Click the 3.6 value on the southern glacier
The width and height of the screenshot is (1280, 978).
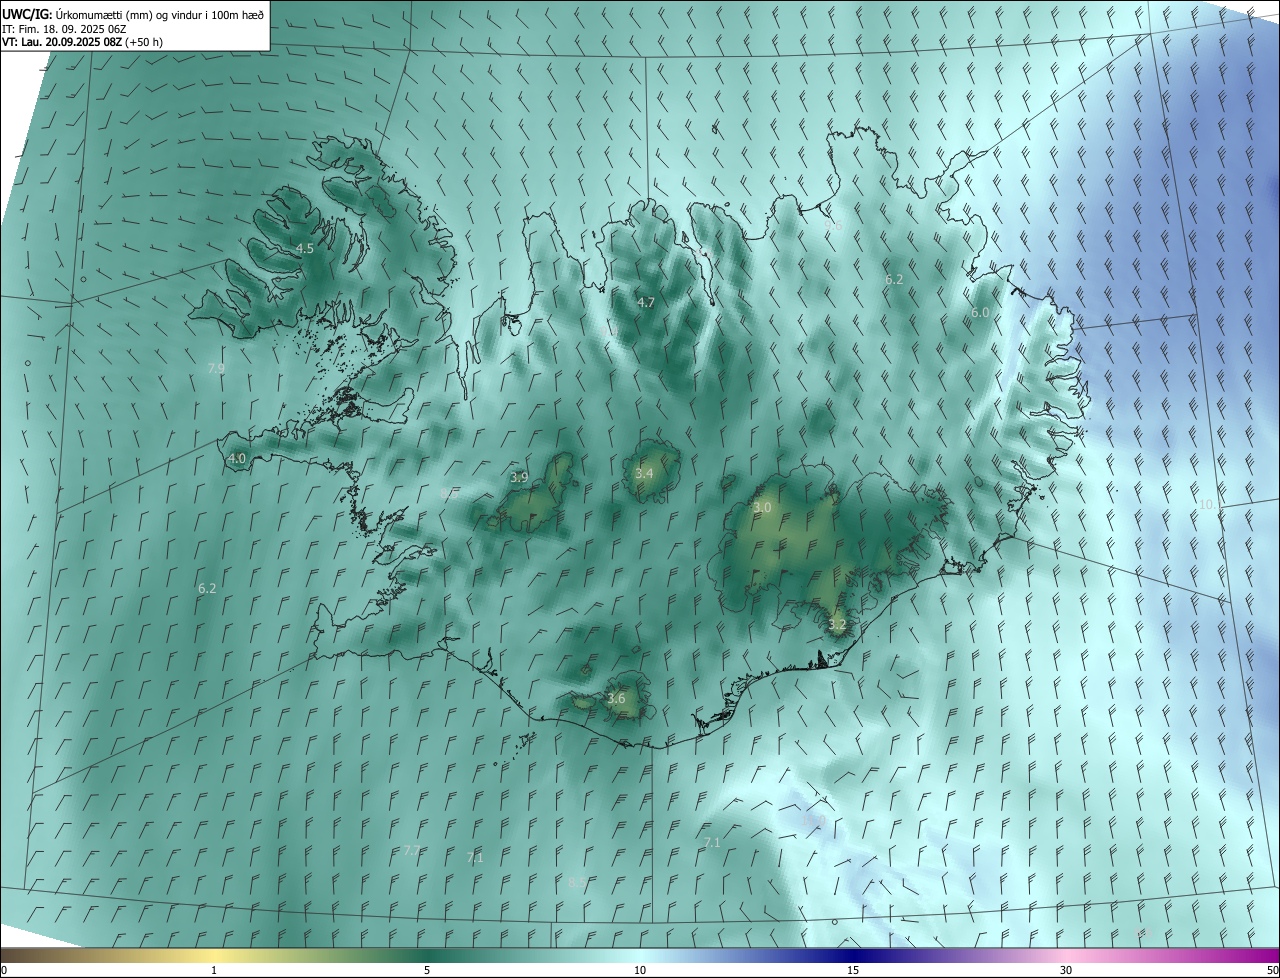point(616,699)
